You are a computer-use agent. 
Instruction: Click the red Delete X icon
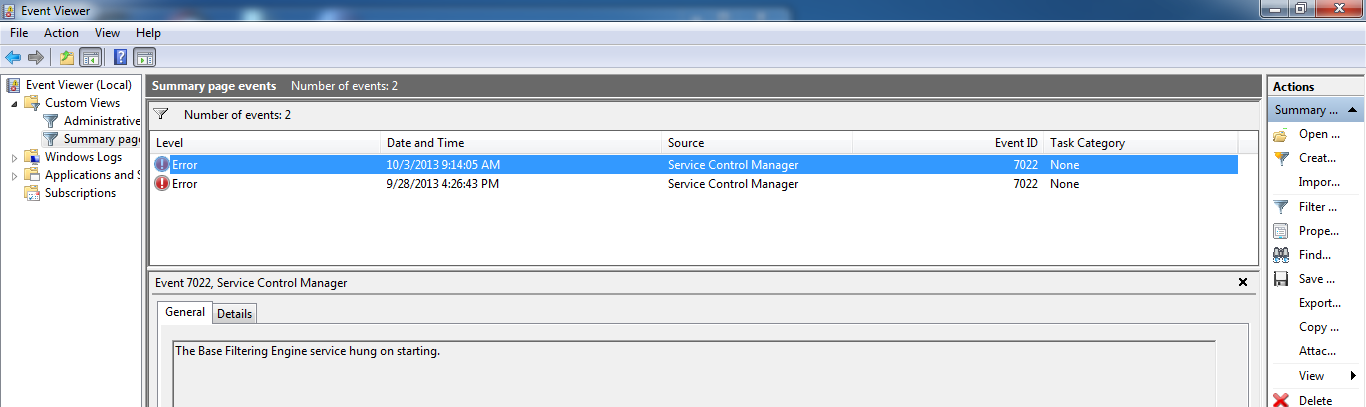coord(1281,400)
